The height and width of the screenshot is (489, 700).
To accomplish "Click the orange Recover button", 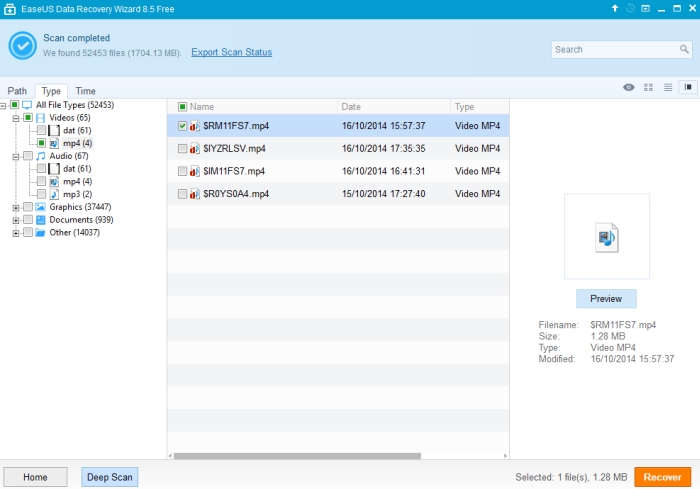I will [662, 477].
